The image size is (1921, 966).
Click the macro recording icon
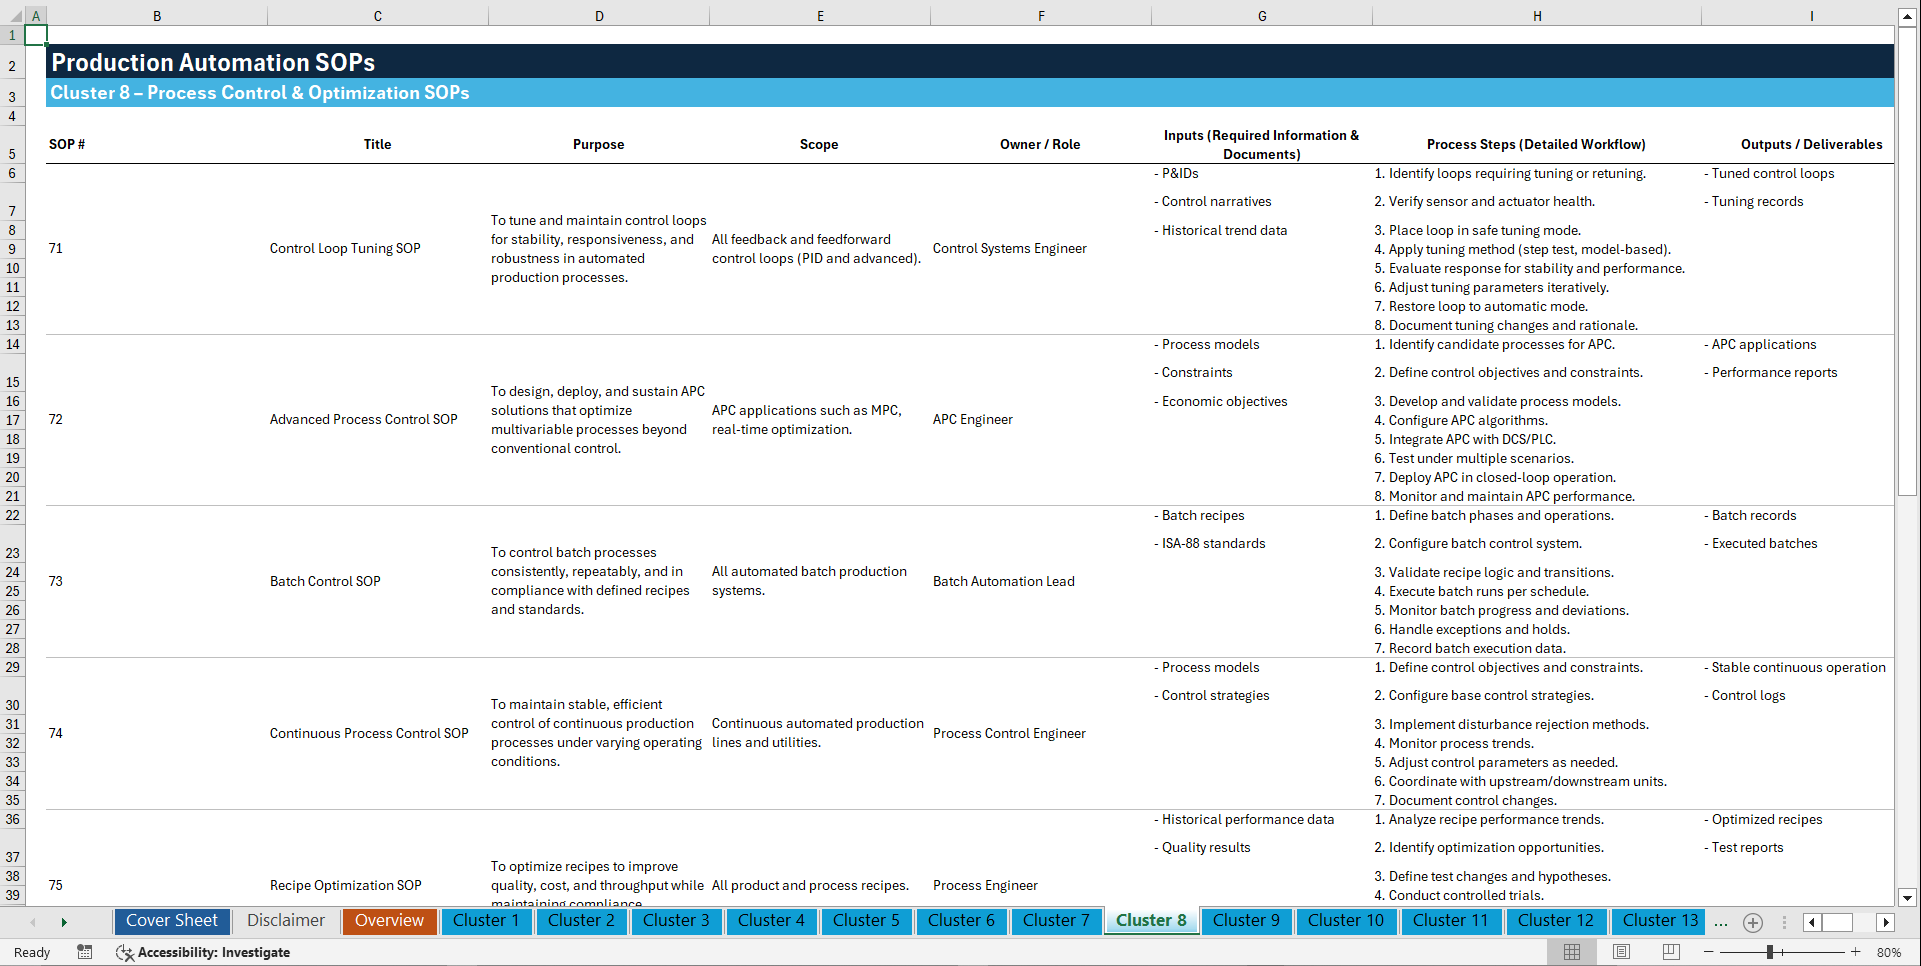[x=85, y=952]
